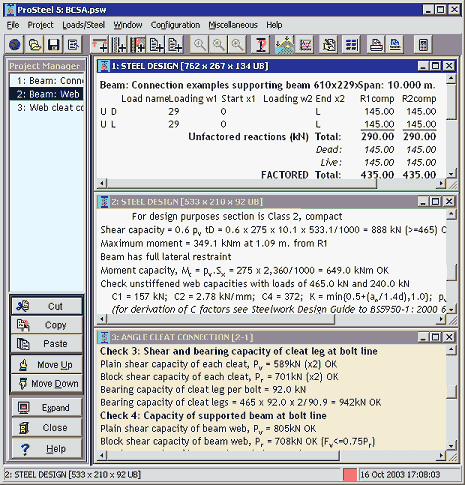Open the Miscellaneous menu
This screenshot has height=485, width=465.
[233, 25]
